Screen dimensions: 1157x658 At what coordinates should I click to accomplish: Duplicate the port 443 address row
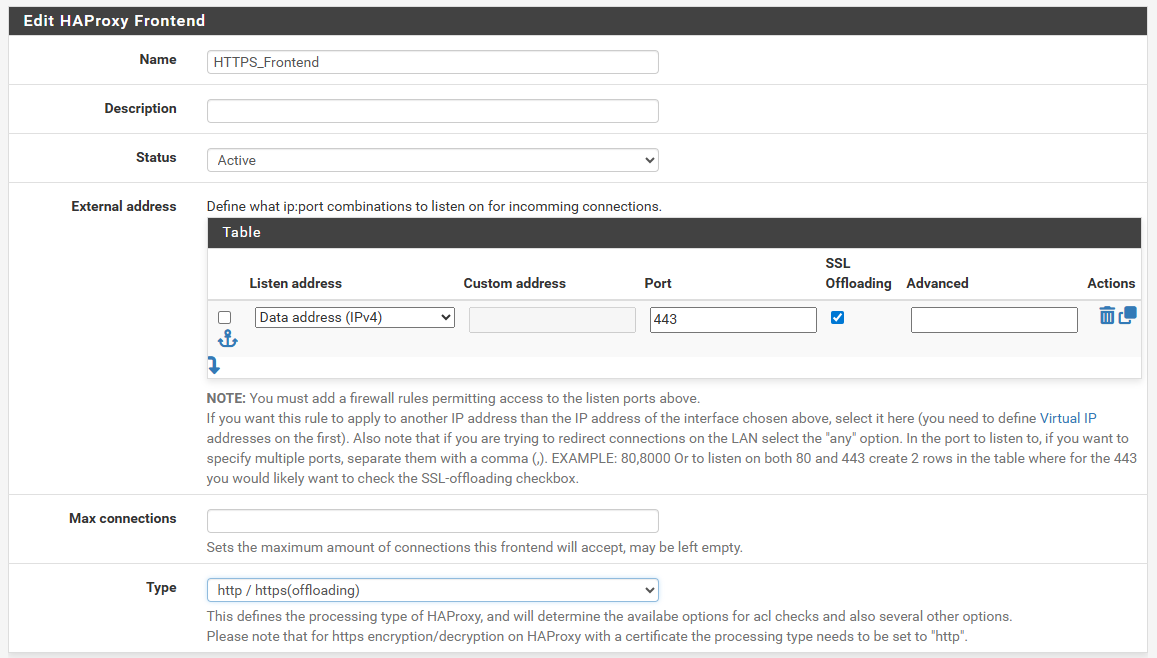[1127, 315]
